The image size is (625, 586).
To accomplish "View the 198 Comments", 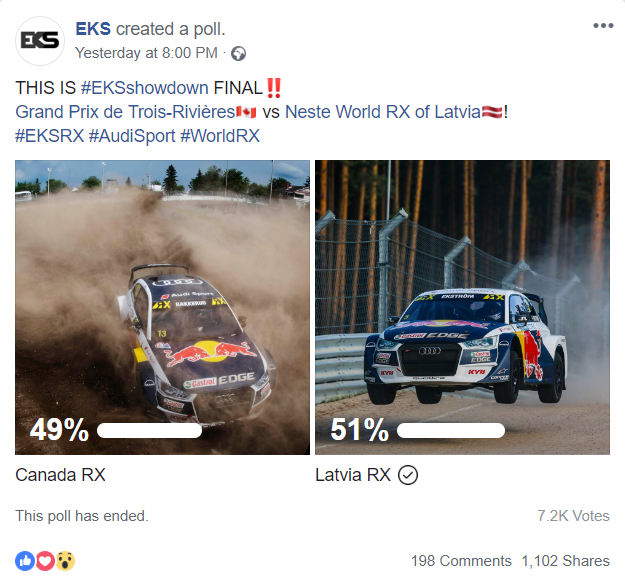I will point(461,561).
